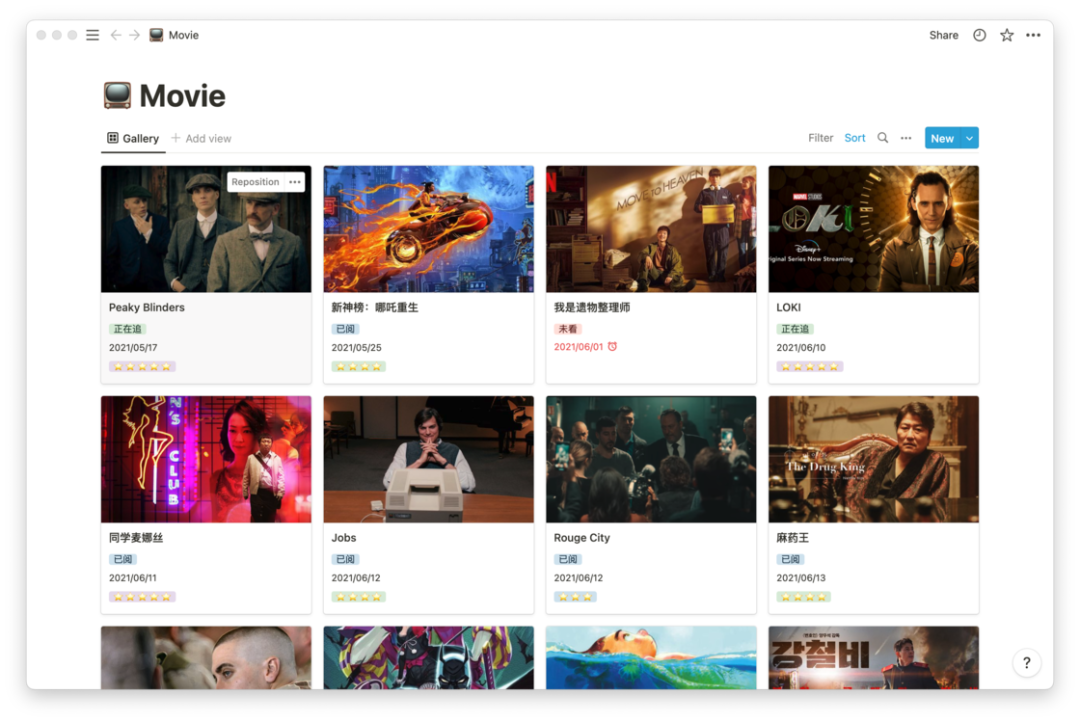Open the swimming face cover card thumbnail

pos(651,657)
